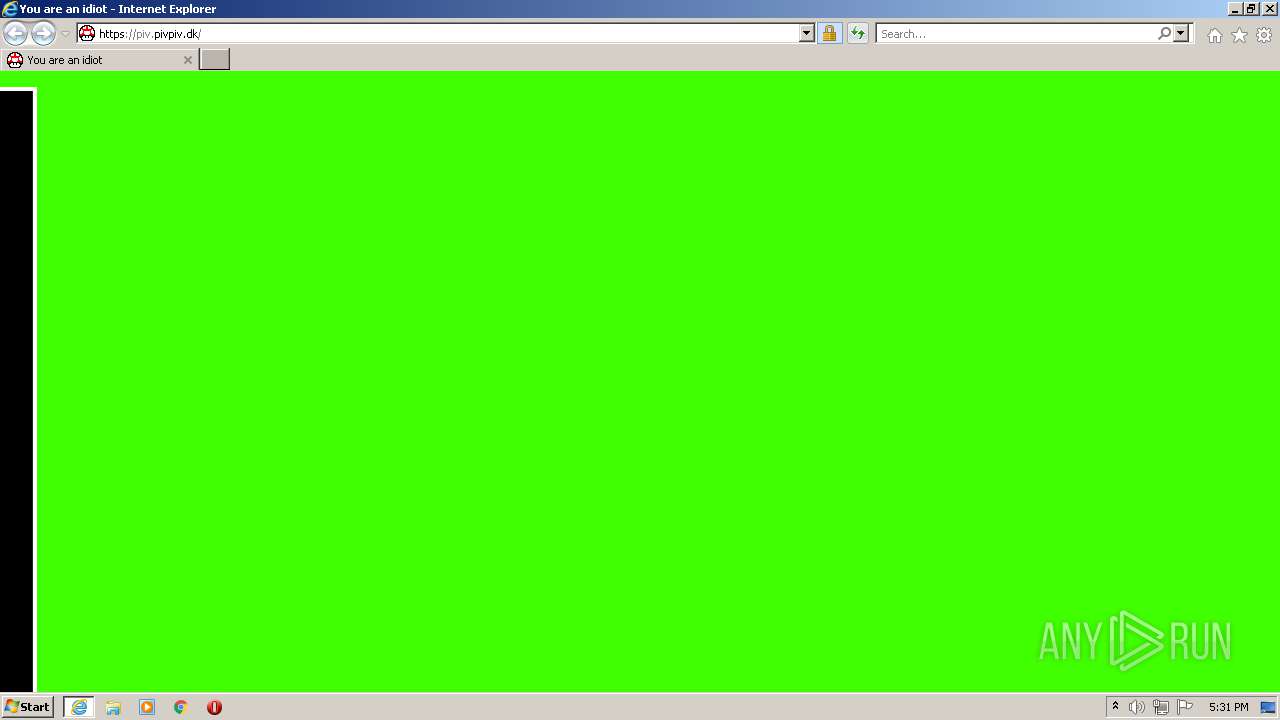This screenshot has height=720, width=1280.
Task: Open the network tray icon
Action: pyautogui.click(x=1161, y=707)
